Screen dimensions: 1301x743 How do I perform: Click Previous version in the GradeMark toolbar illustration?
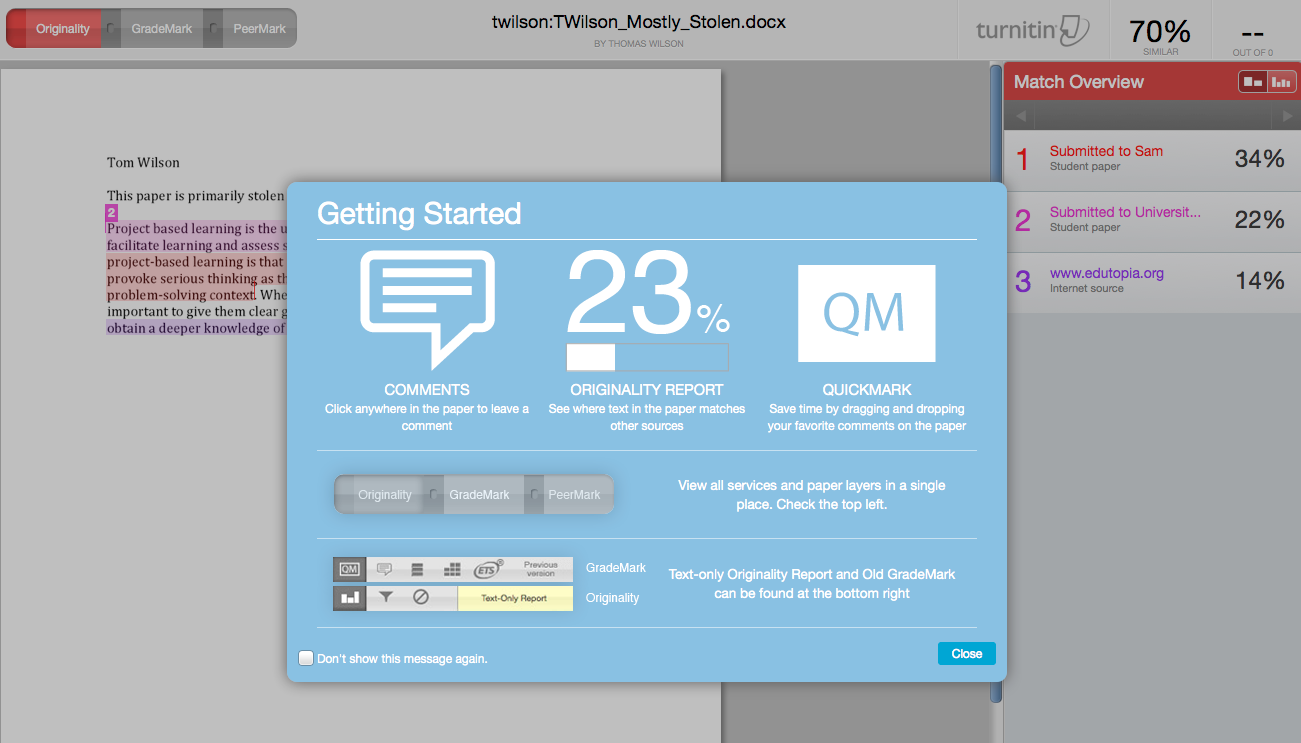pyautogui.click(x=541, y=568)
